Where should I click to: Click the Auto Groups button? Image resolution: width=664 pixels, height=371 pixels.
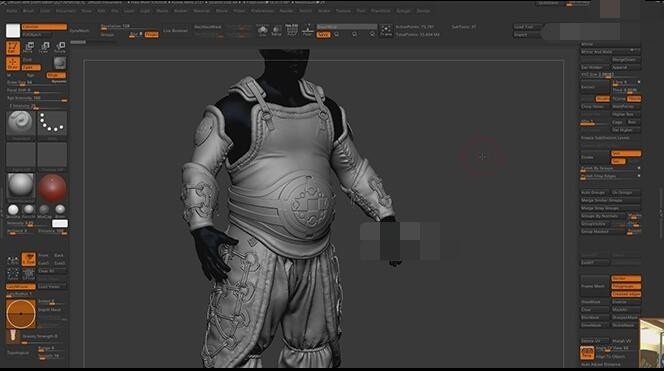tap(594, 192)
